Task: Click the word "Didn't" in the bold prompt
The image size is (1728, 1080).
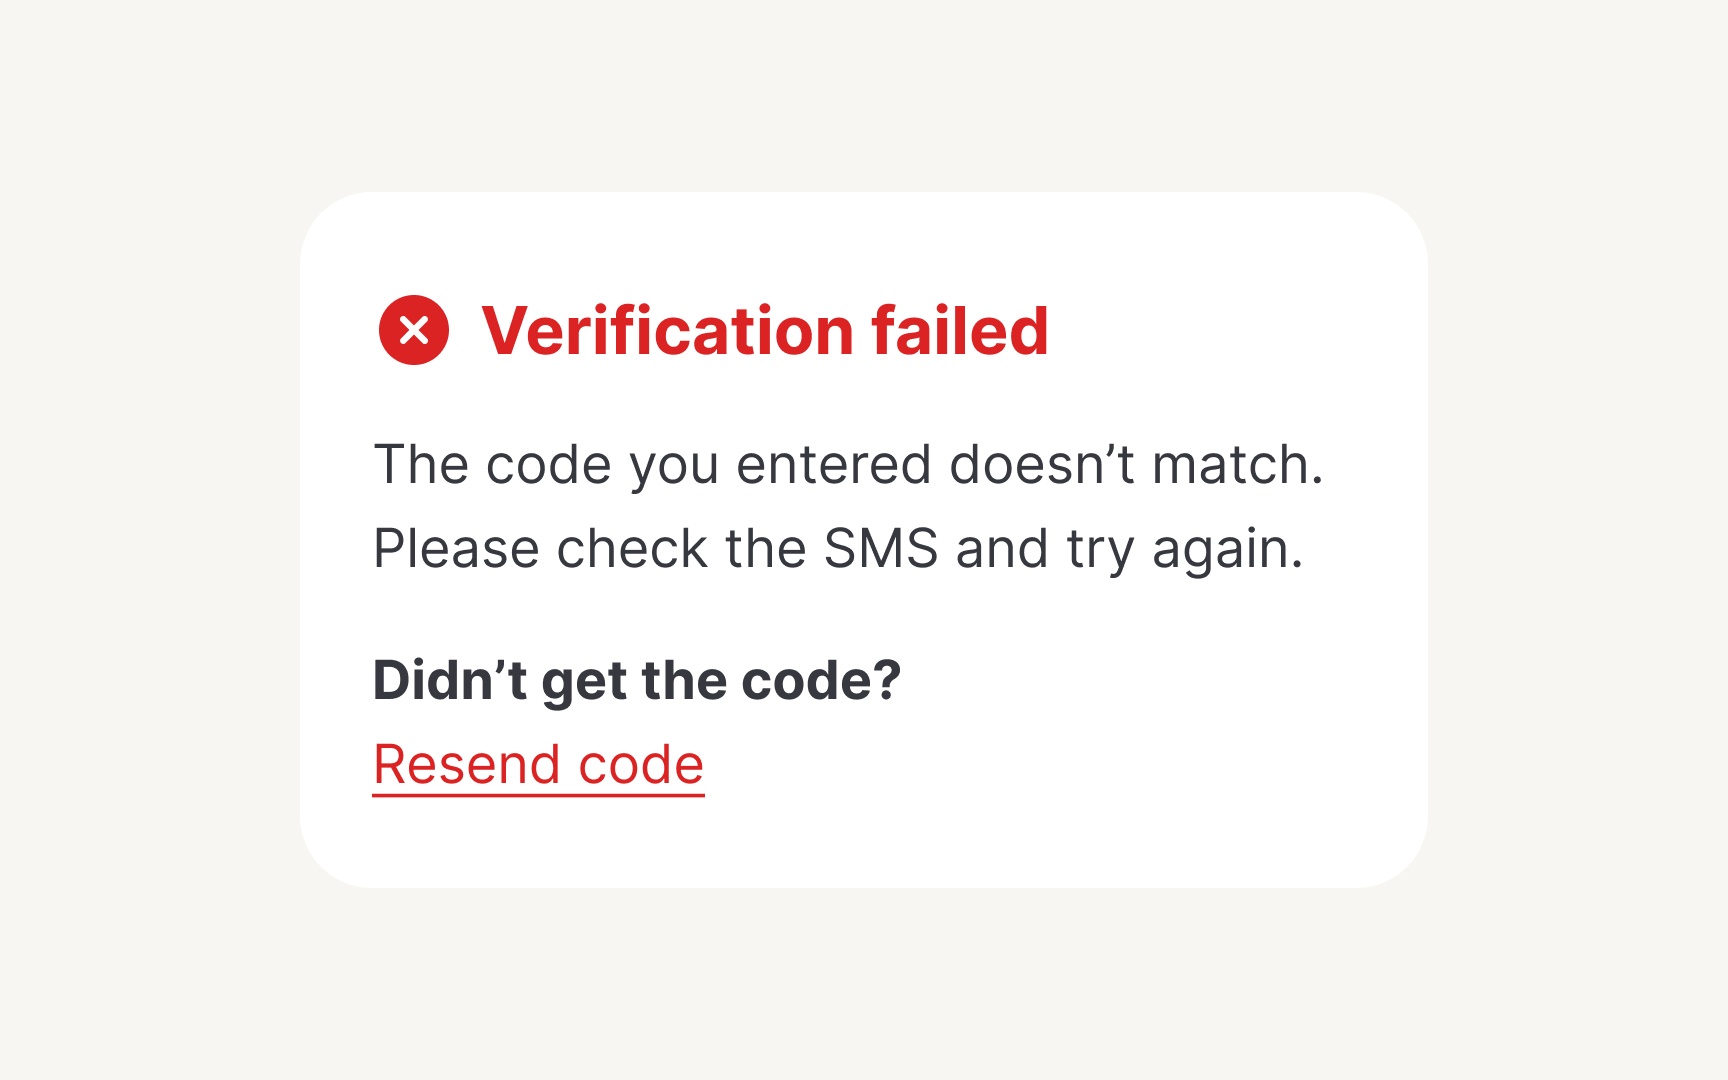Action: 449,681
